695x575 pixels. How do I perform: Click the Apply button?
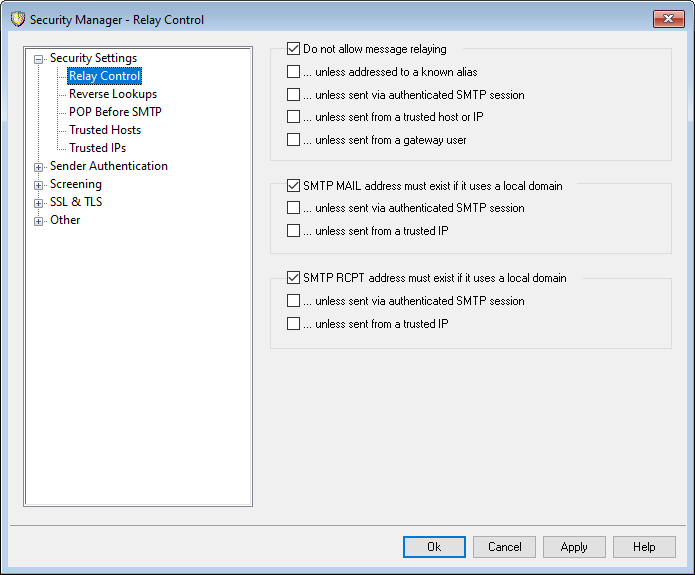[x=574, y=547]
